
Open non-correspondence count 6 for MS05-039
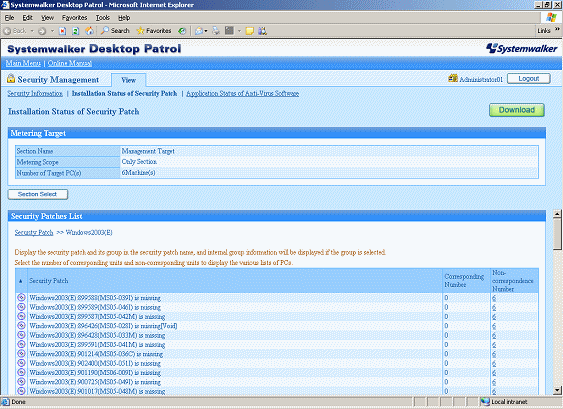(494, 298)
